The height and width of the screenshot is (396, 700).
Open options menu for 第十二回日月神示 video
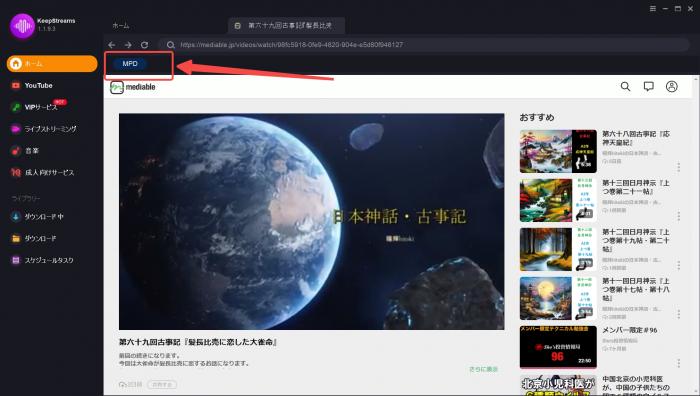click(679, 265)
